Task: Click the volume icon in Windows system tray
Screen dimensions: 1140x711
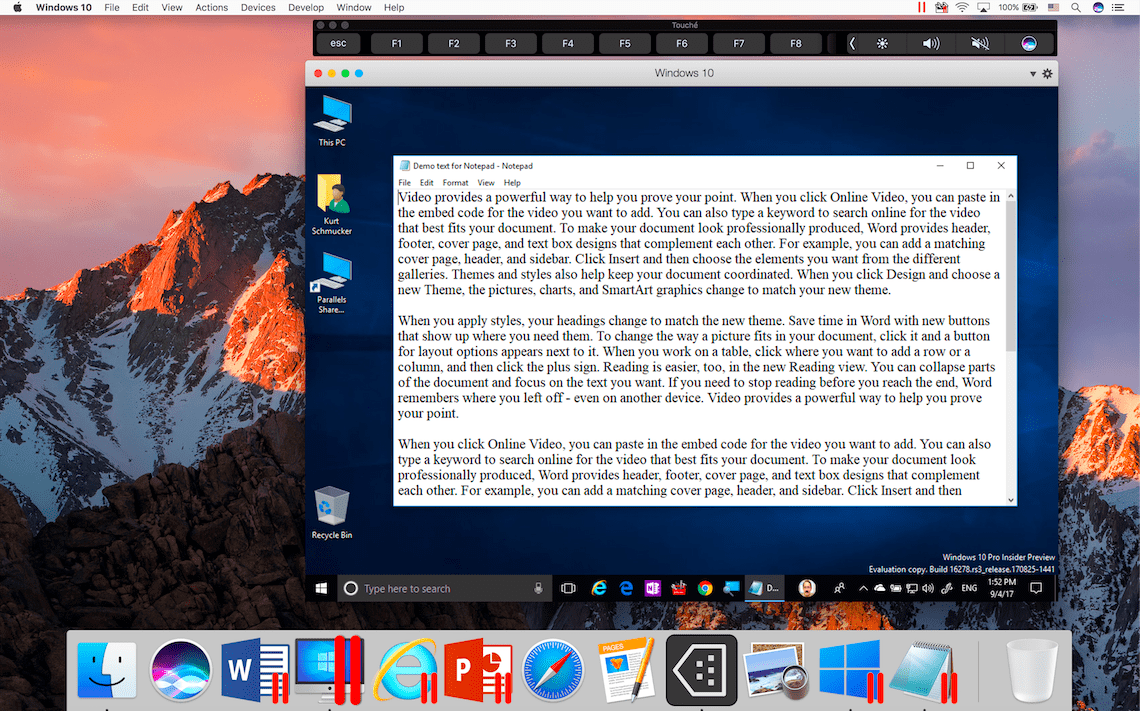Action: [x=928, y=589]
